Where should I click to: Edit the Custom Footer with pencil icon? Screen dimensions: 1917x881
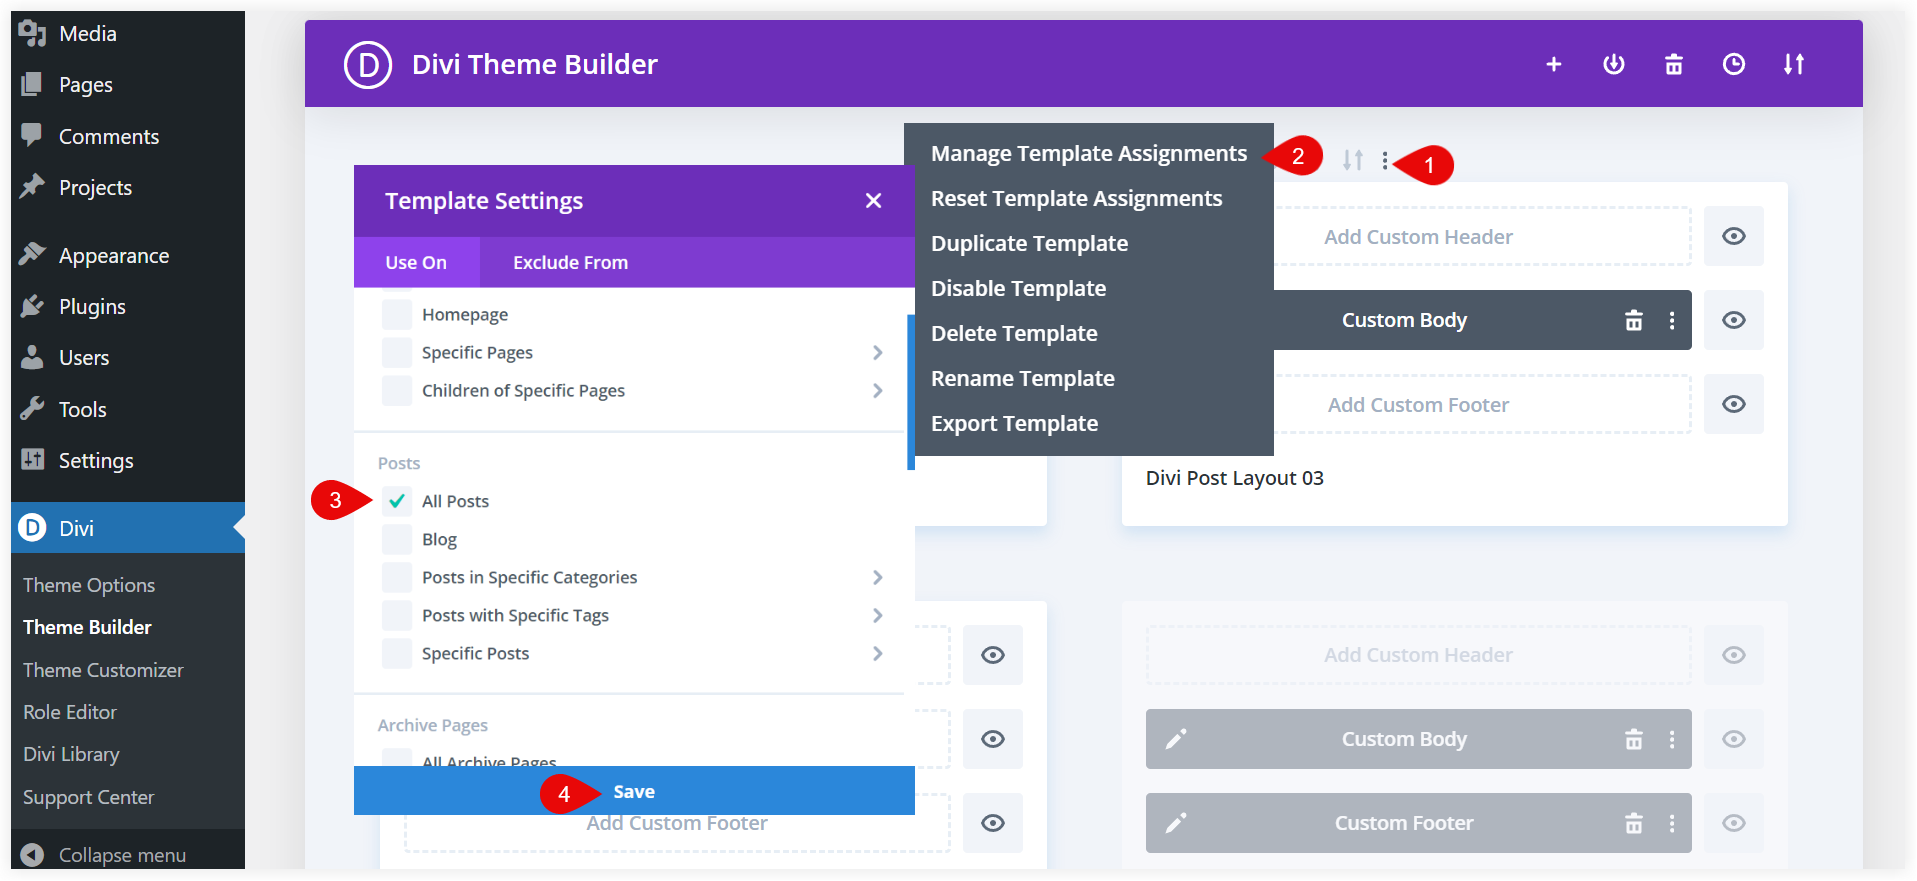1176,823
